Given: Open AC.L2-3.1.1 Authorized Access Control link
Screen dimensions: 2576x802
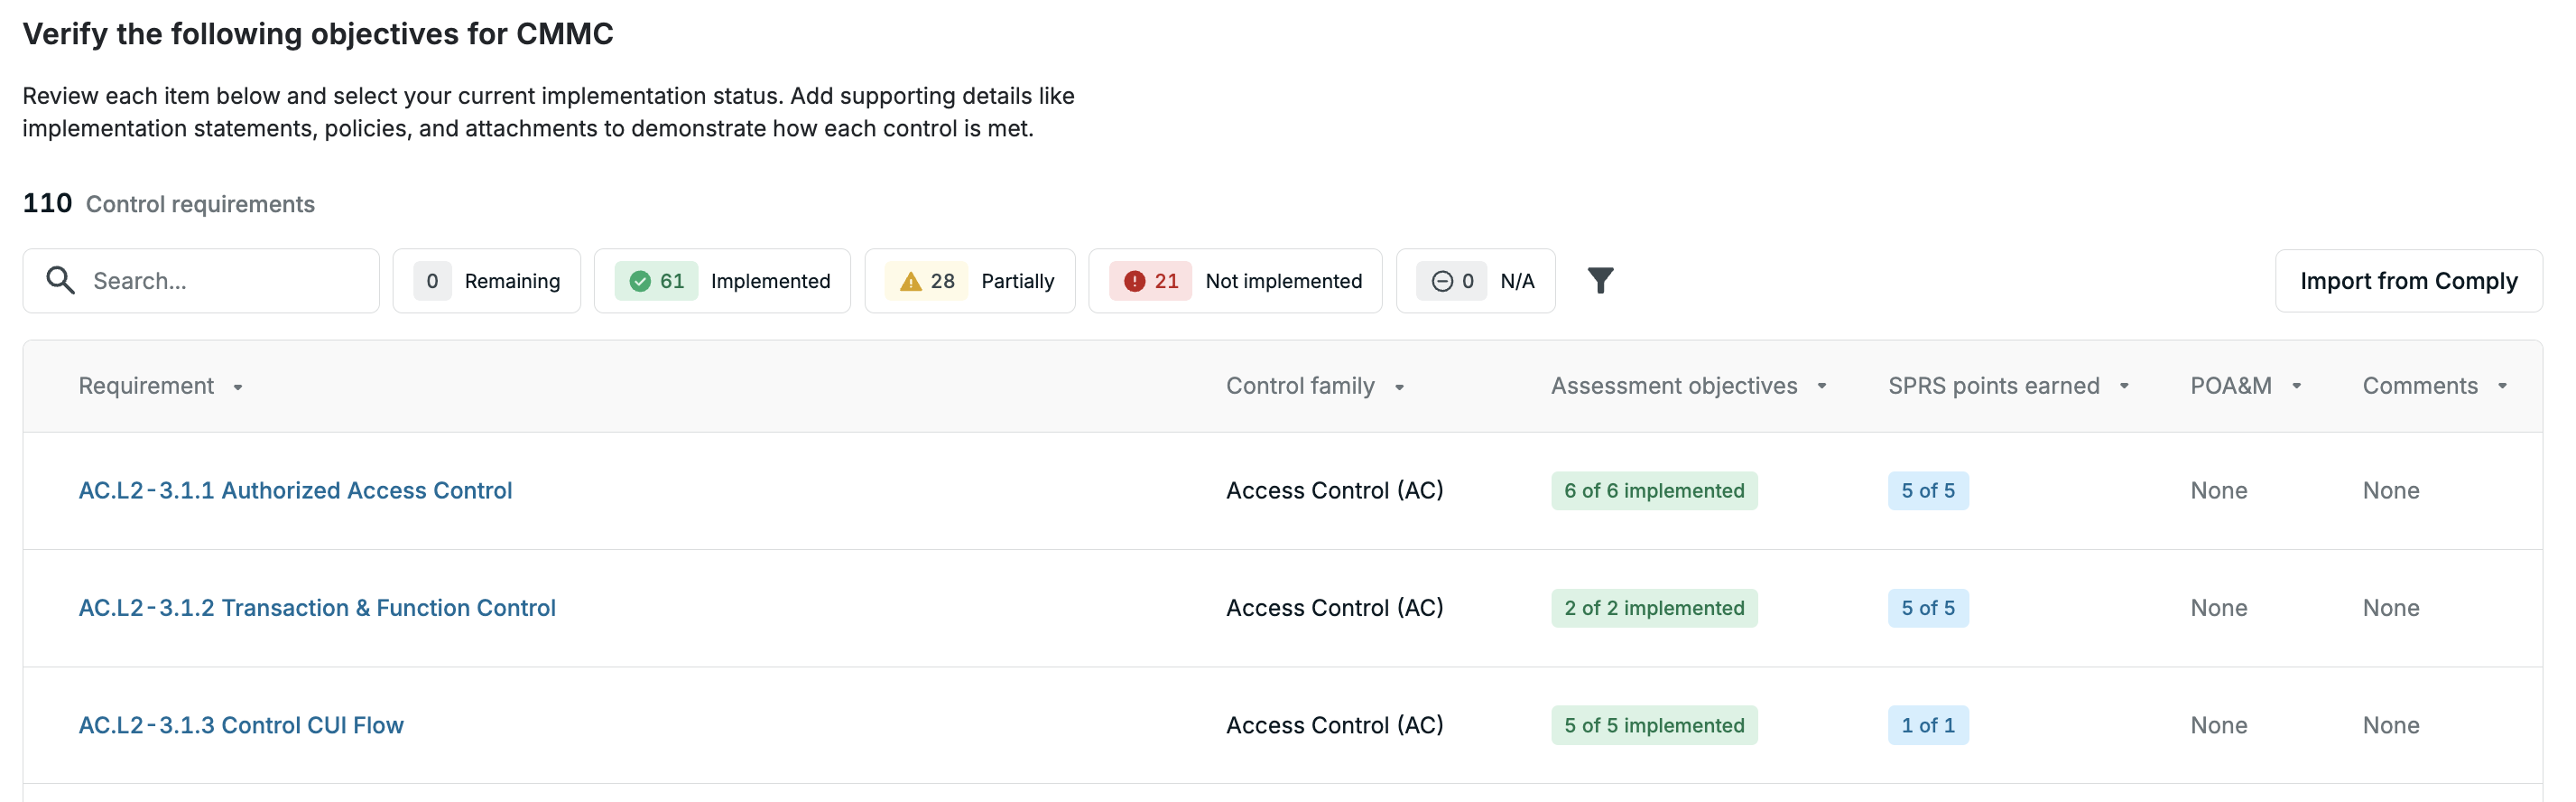Looking at the screenshot, I should (295, 491).
